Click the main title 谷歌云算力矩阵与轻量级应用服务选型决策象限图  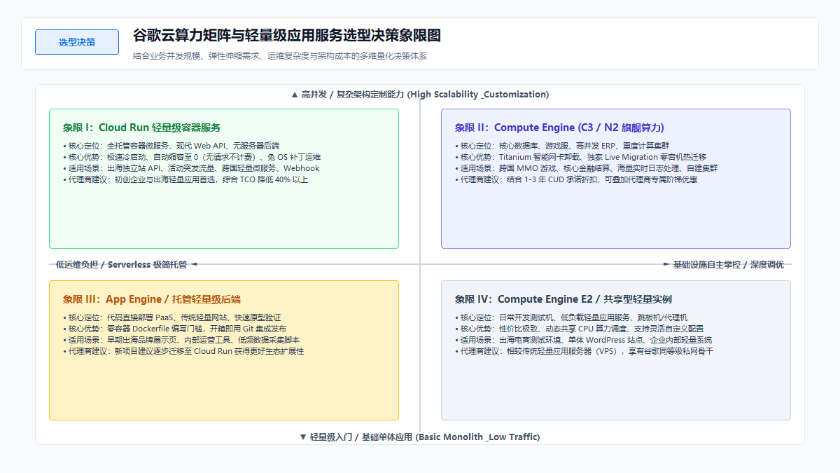[x=287, y=35]
